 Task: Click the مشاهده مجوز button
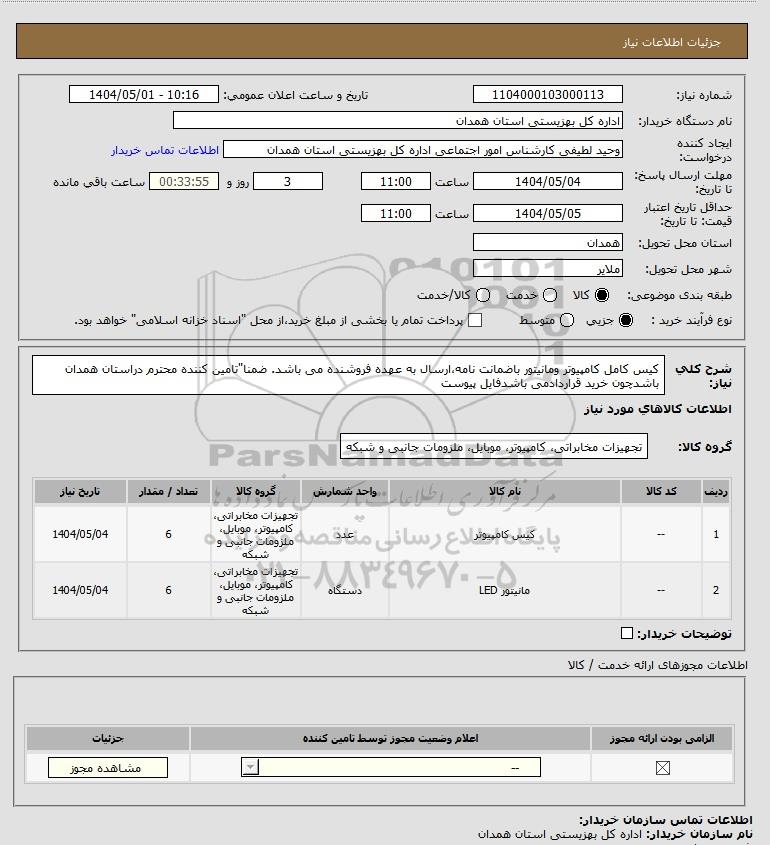point(108,767)
